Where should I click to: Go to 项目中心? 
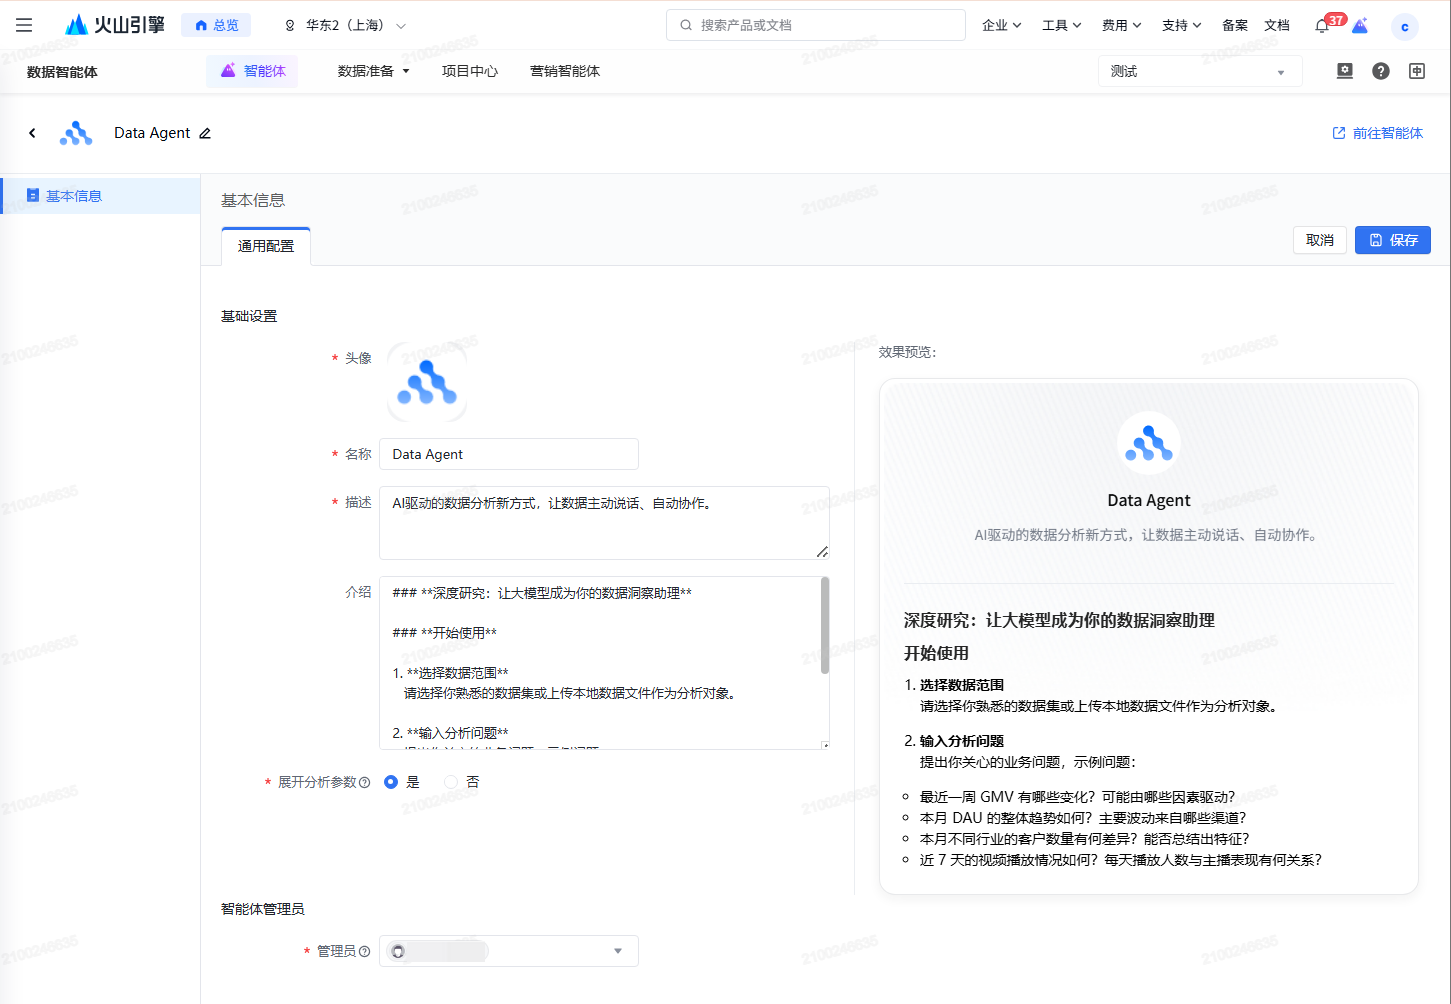click(x=470, y=71)
